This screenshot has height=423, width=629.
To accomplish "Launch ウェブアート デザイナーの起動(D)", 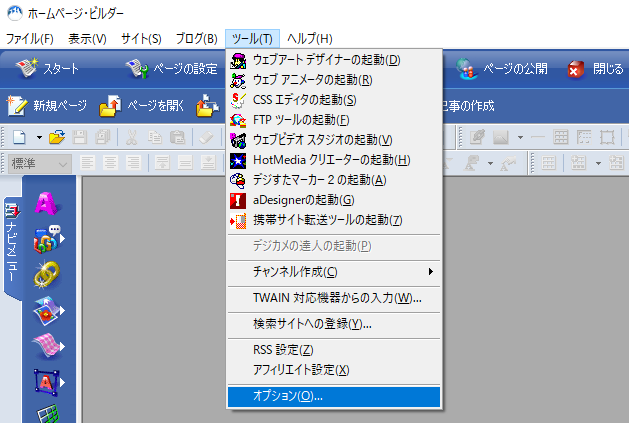I will (x=334, y=60).
